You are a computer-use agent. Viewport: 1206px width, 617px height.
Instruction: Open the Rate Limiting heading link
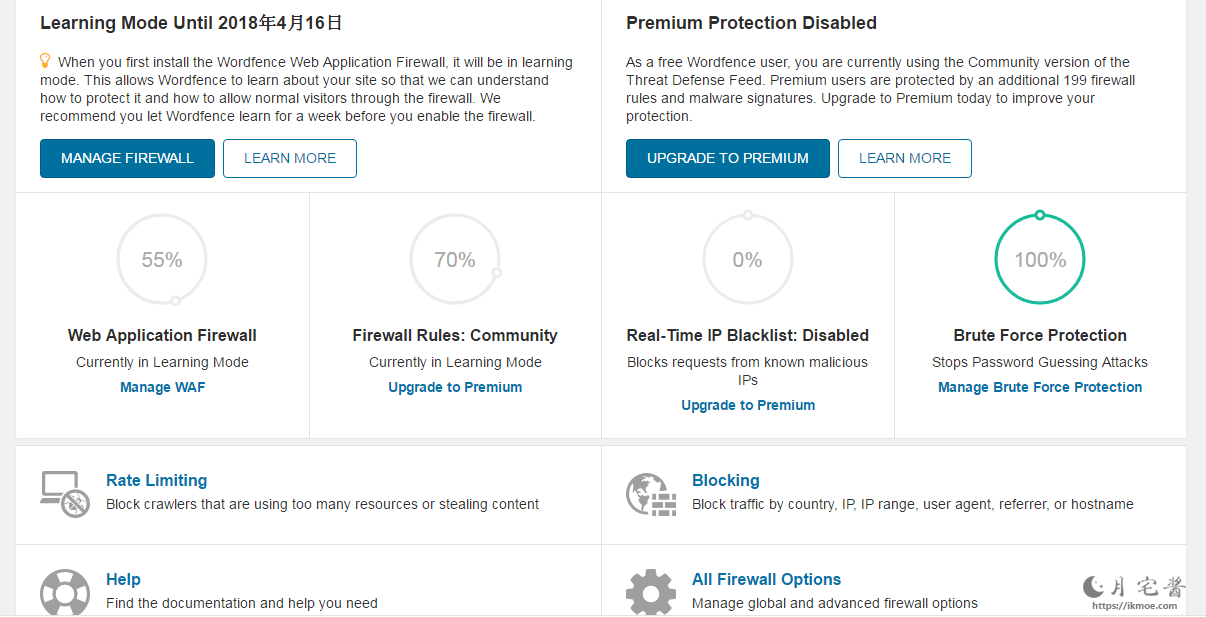(x=156, y=480)
